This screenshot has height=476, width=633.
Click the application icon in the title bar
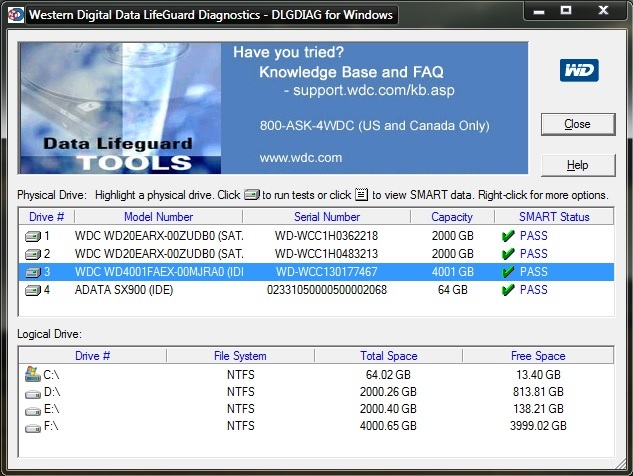click(x=15, y=15)
